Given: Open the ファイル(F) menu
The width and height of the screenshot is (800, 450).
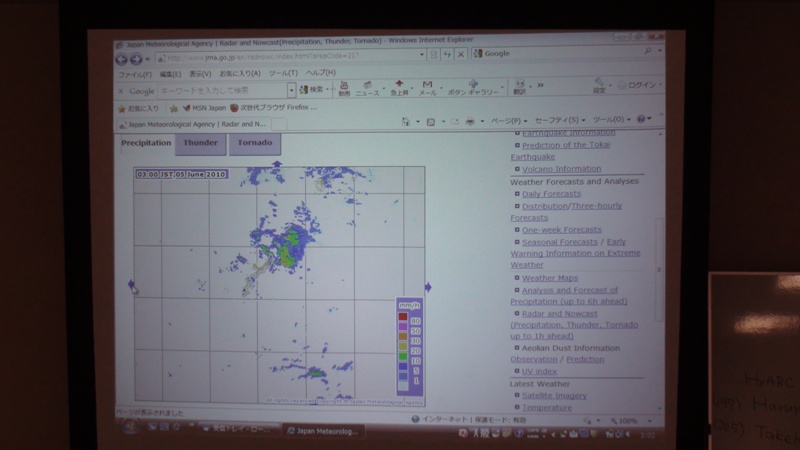Looking at the screenshot, I should 135,74.
